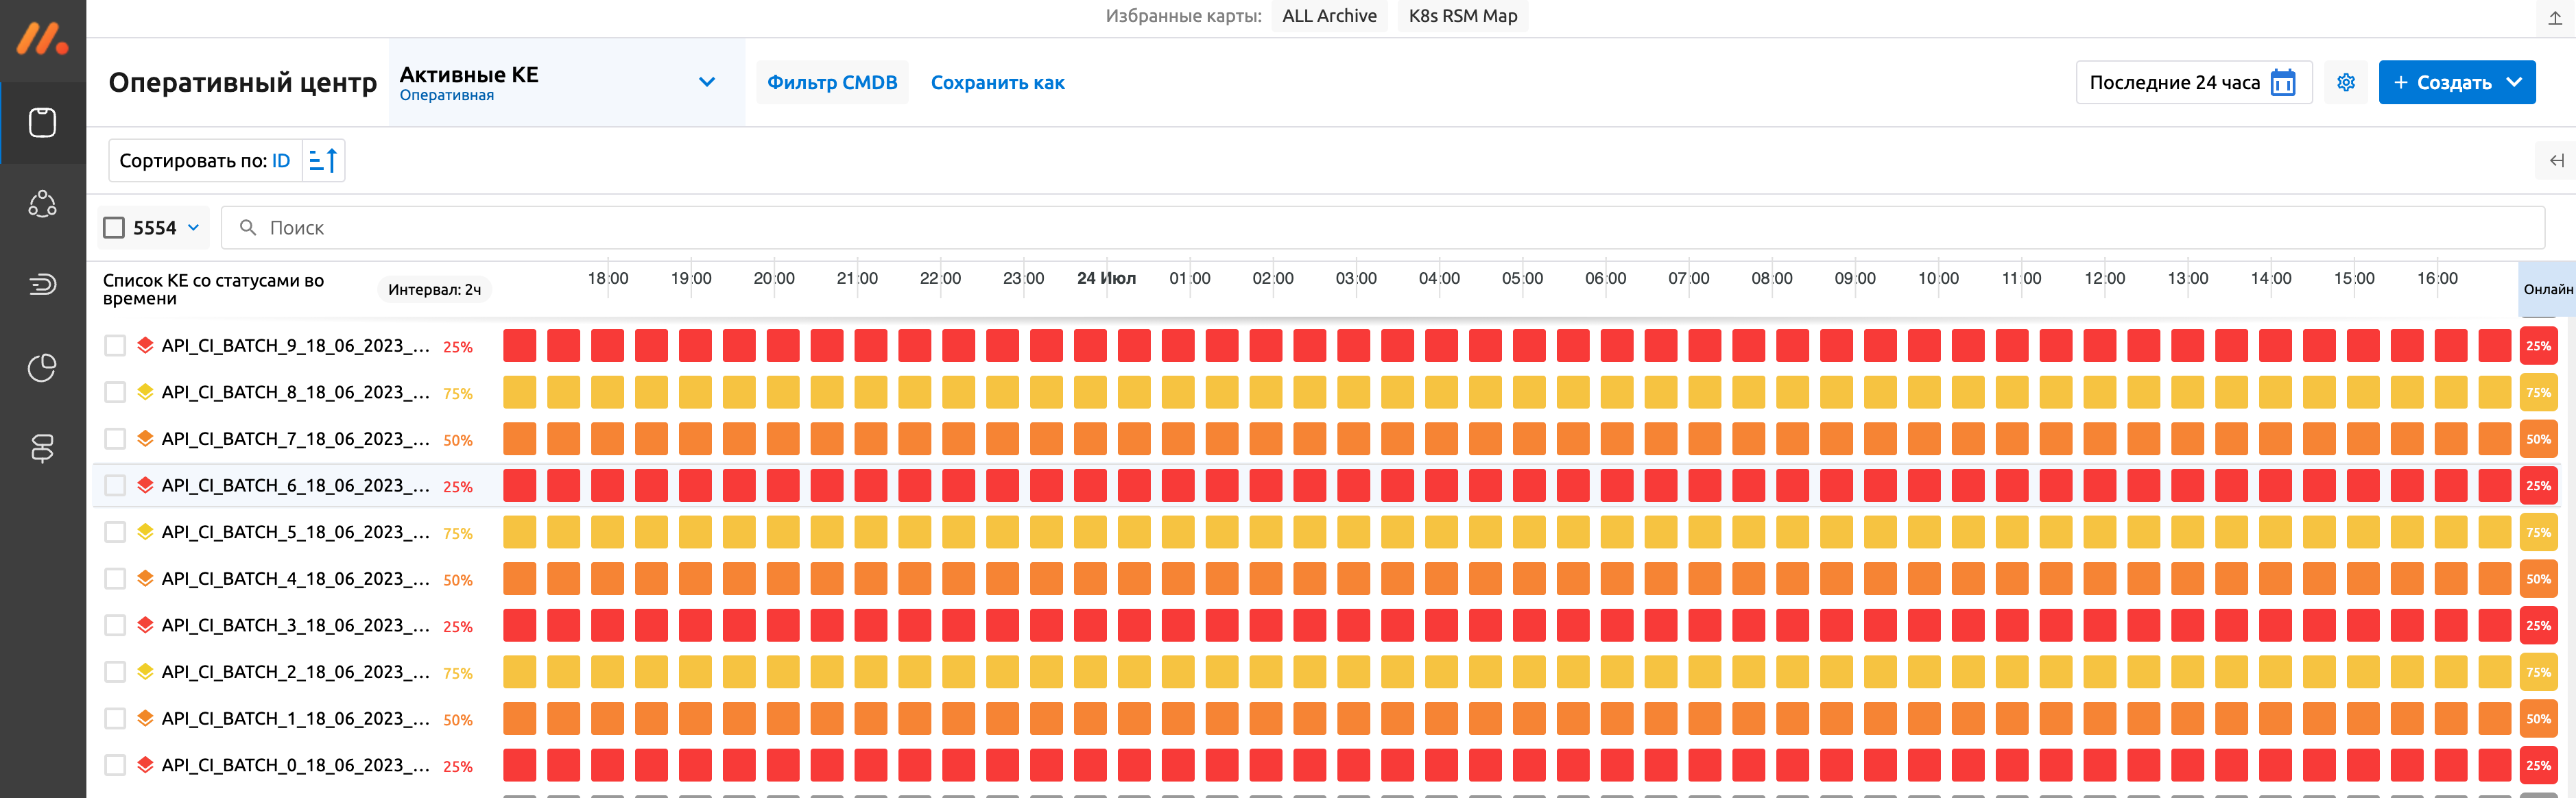Open the event stream sidebar icon
Viewport: 2576px width, 798px height.
pos(42,285)
